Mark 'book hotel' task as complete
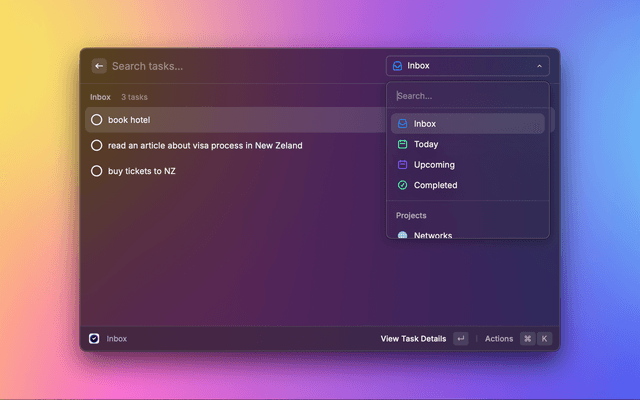Image resolution: width=640 pixels, height=400 pixels. (97, 120)
